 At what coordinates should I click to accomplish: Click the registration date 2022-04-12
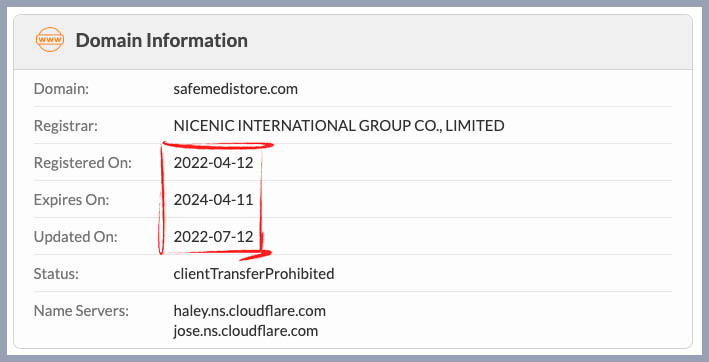tap(213, 162)
